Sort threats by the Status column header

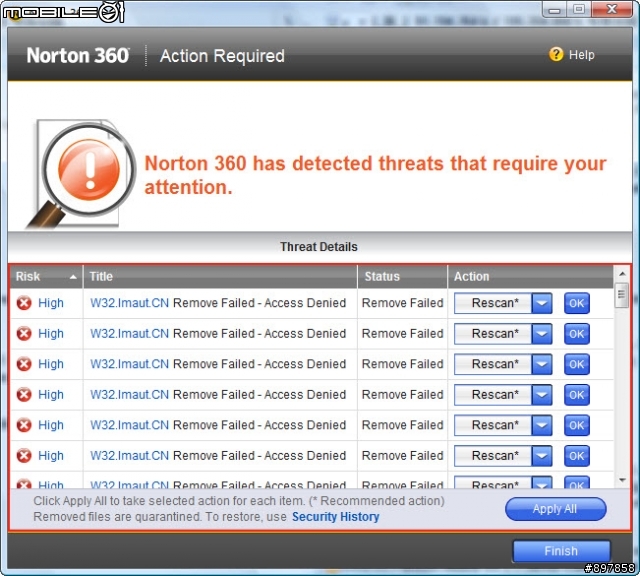(x=402, y=276)
